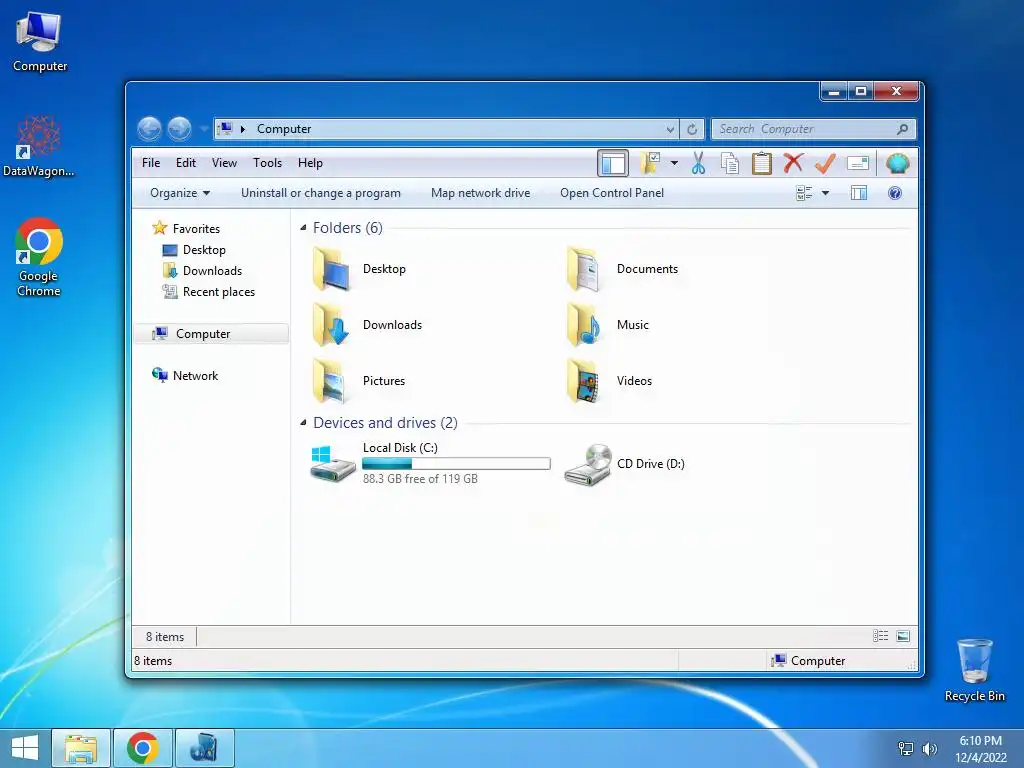Image resolution: width=1024 pixels, height=768 pixels.
Task: Select the Downloads folder in content area
Action: tap(367, 325)
